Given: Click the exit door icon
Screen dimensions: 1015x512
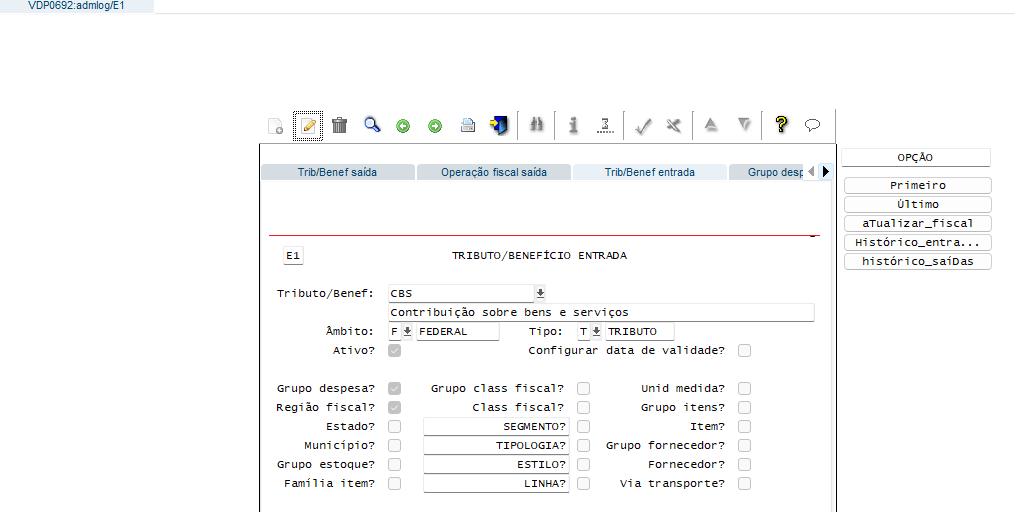Looking at the screenshot, I should (499, 125).
